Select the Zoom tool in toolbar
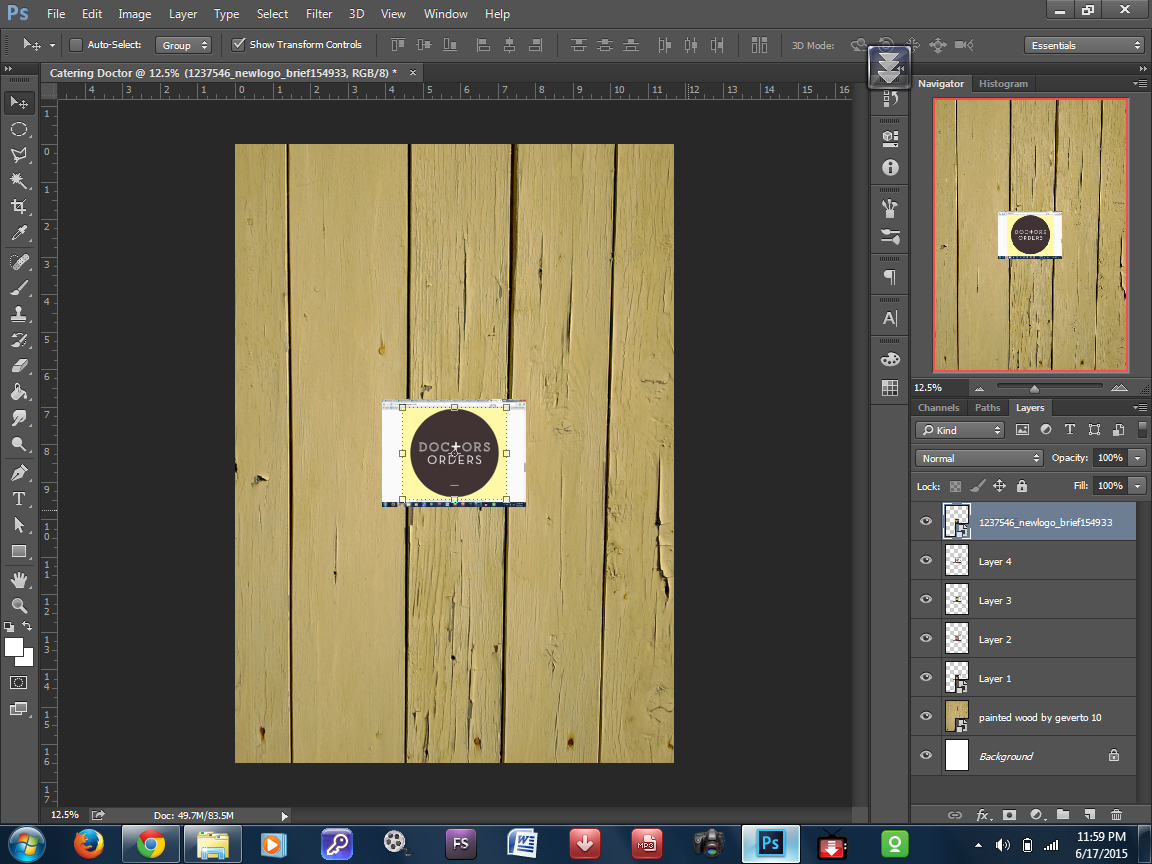The image size is (1152, 864). [18, 605]
